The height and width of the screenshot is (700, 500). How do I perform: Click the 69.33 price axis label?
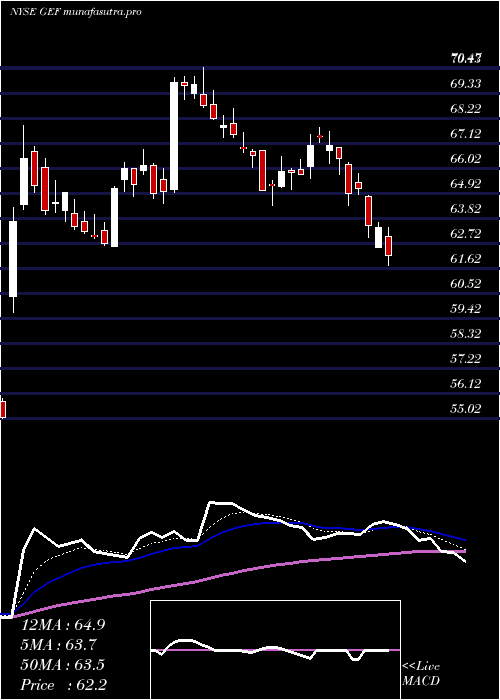pyautogui.click(x=466, y=83)
